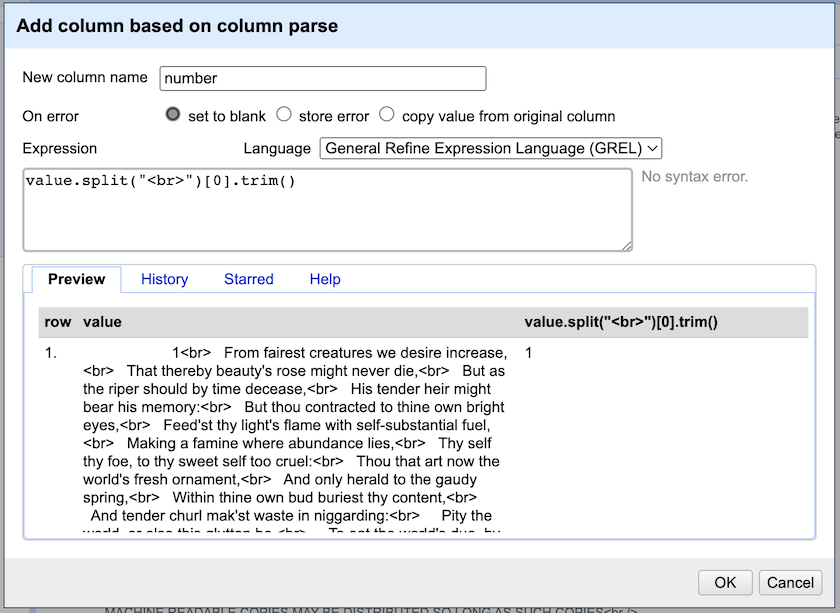Click the "No syntax error." status message
This screenshot has height=613, width=840.
coord(695,177)
